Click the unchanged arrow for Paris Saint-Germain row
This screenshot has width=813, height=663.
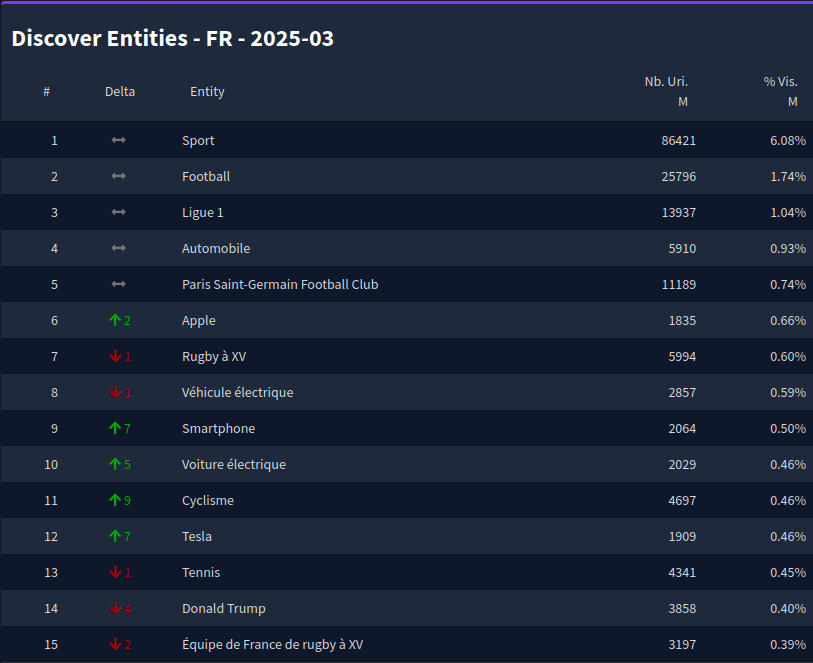(x=119, y=284)
